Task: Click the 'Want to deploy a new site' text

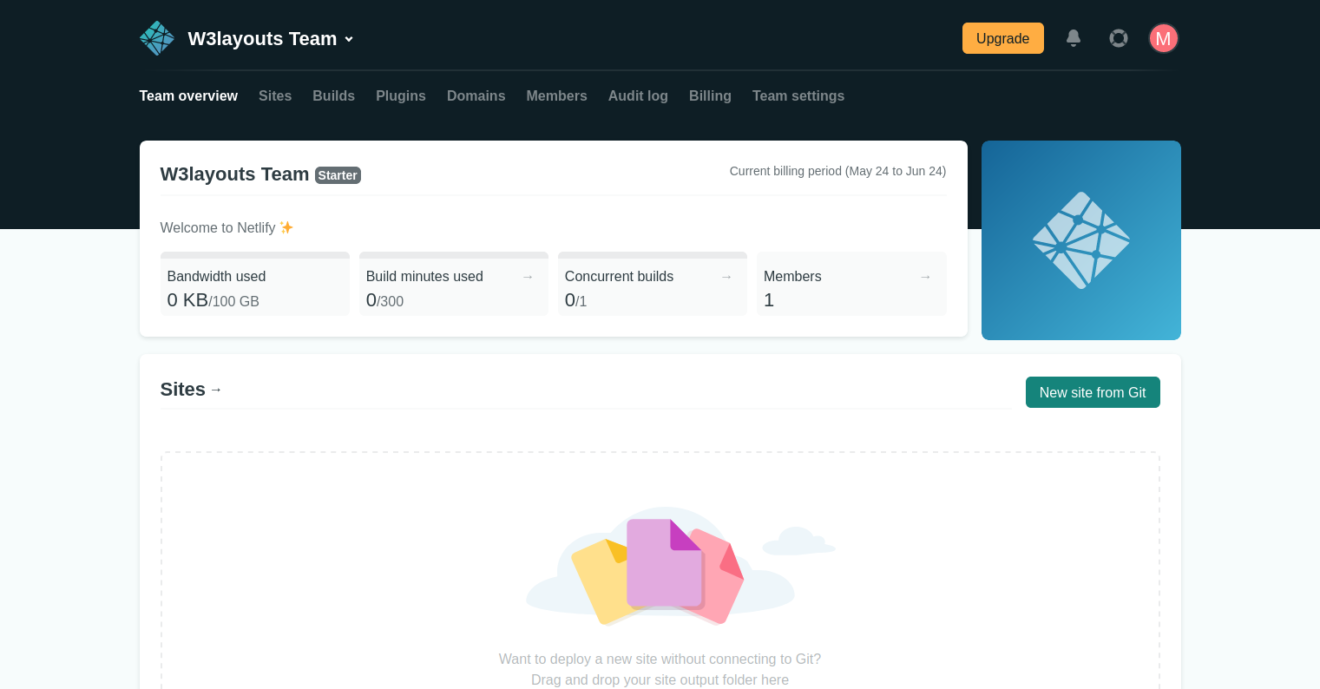Action: (660, 659)
